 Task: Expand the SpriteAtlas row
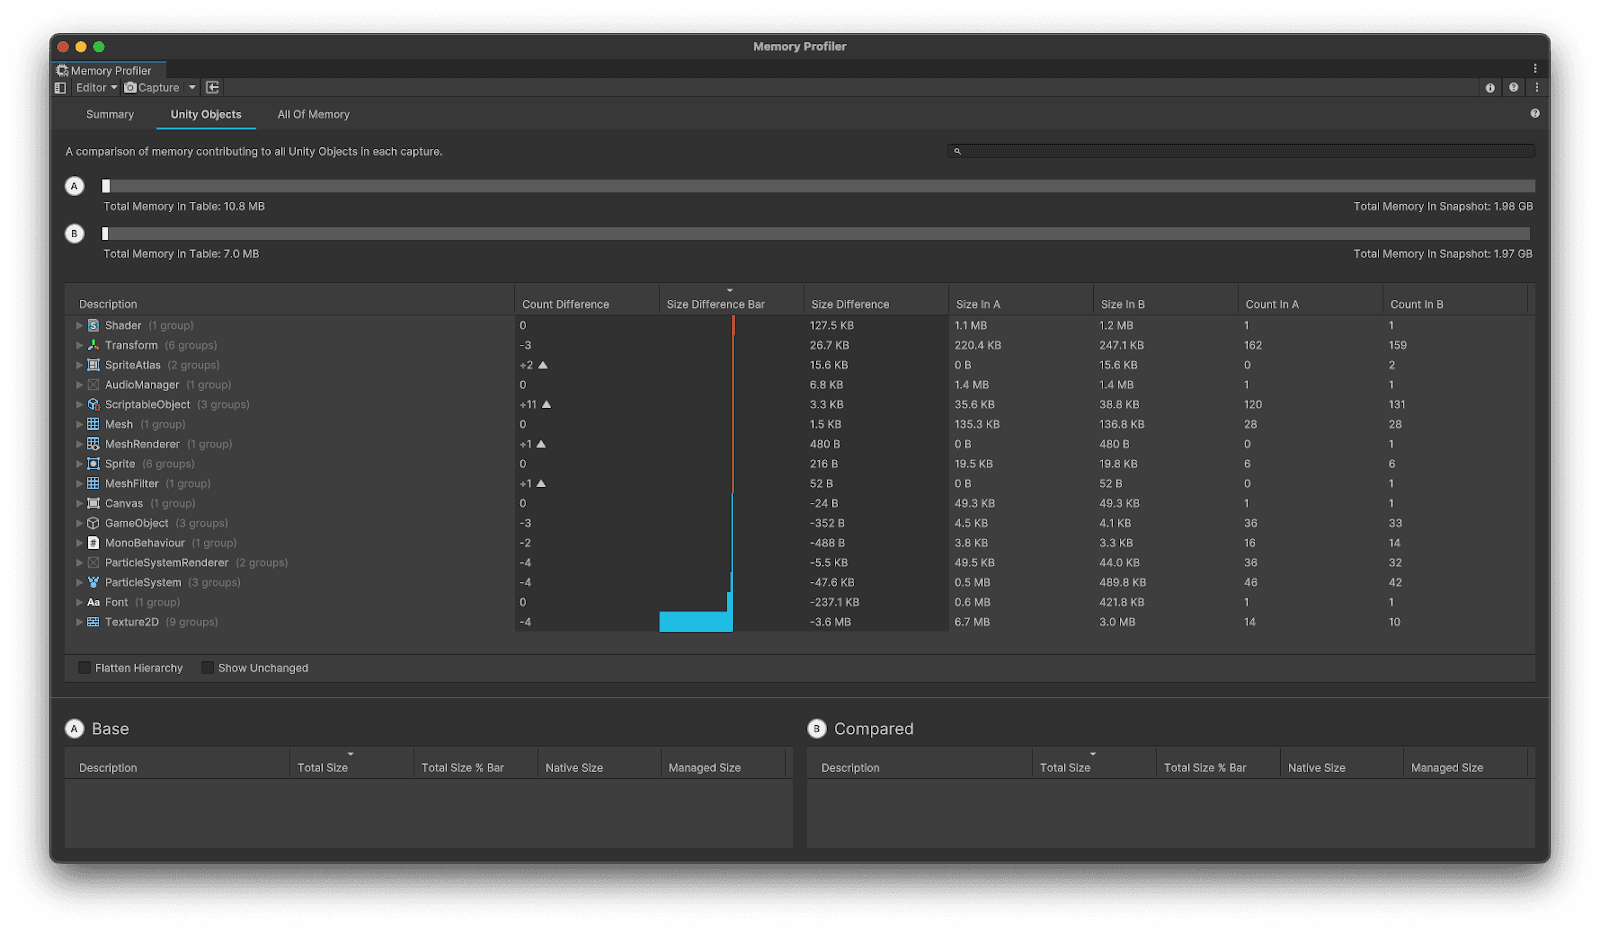tap(79, 365)
